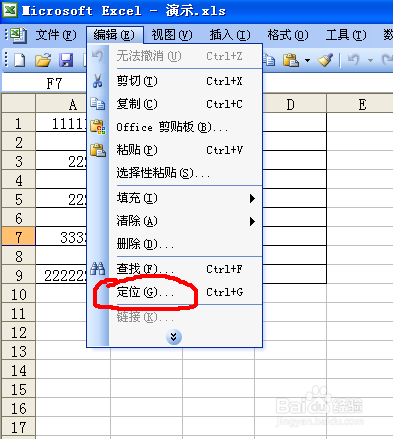The width and height of the screenshot is (393, 439).
Task: Select 选择性粘贴(S)... menu entry
Action: (x=186, y=173)
